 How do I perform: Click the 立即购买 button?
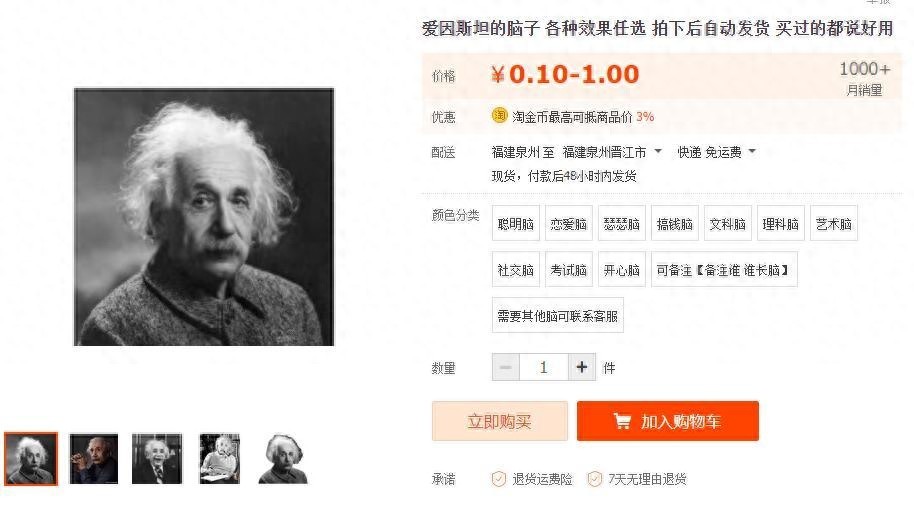[x=500, y=421]
